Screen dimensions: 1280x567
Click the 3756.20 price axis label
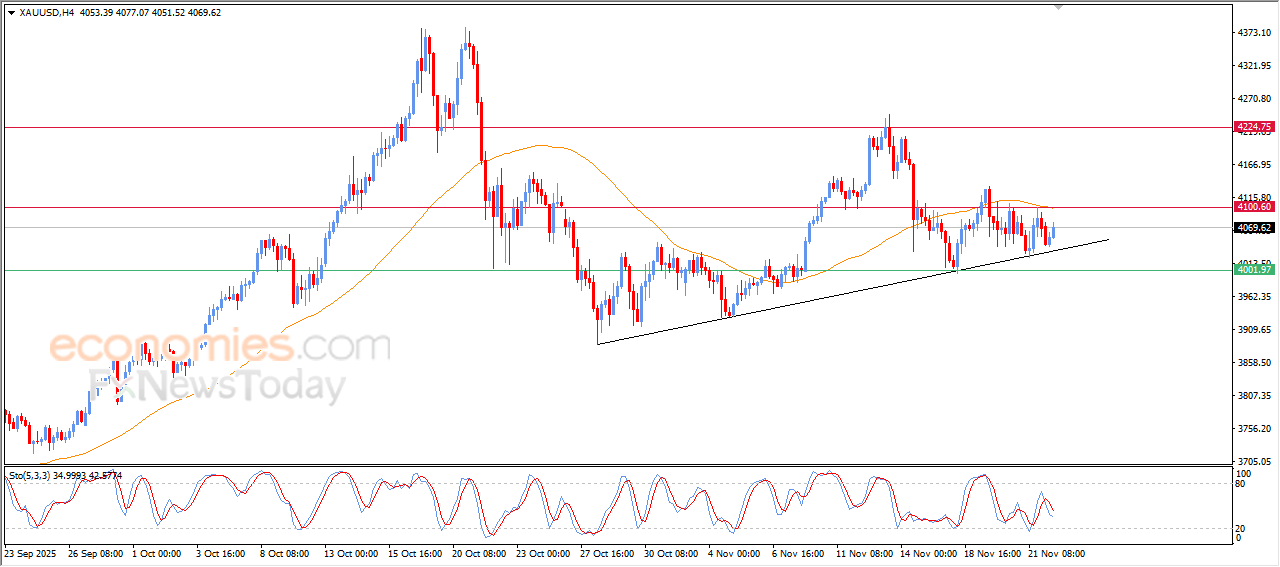pyautogui.click(x=1256, y=429)
